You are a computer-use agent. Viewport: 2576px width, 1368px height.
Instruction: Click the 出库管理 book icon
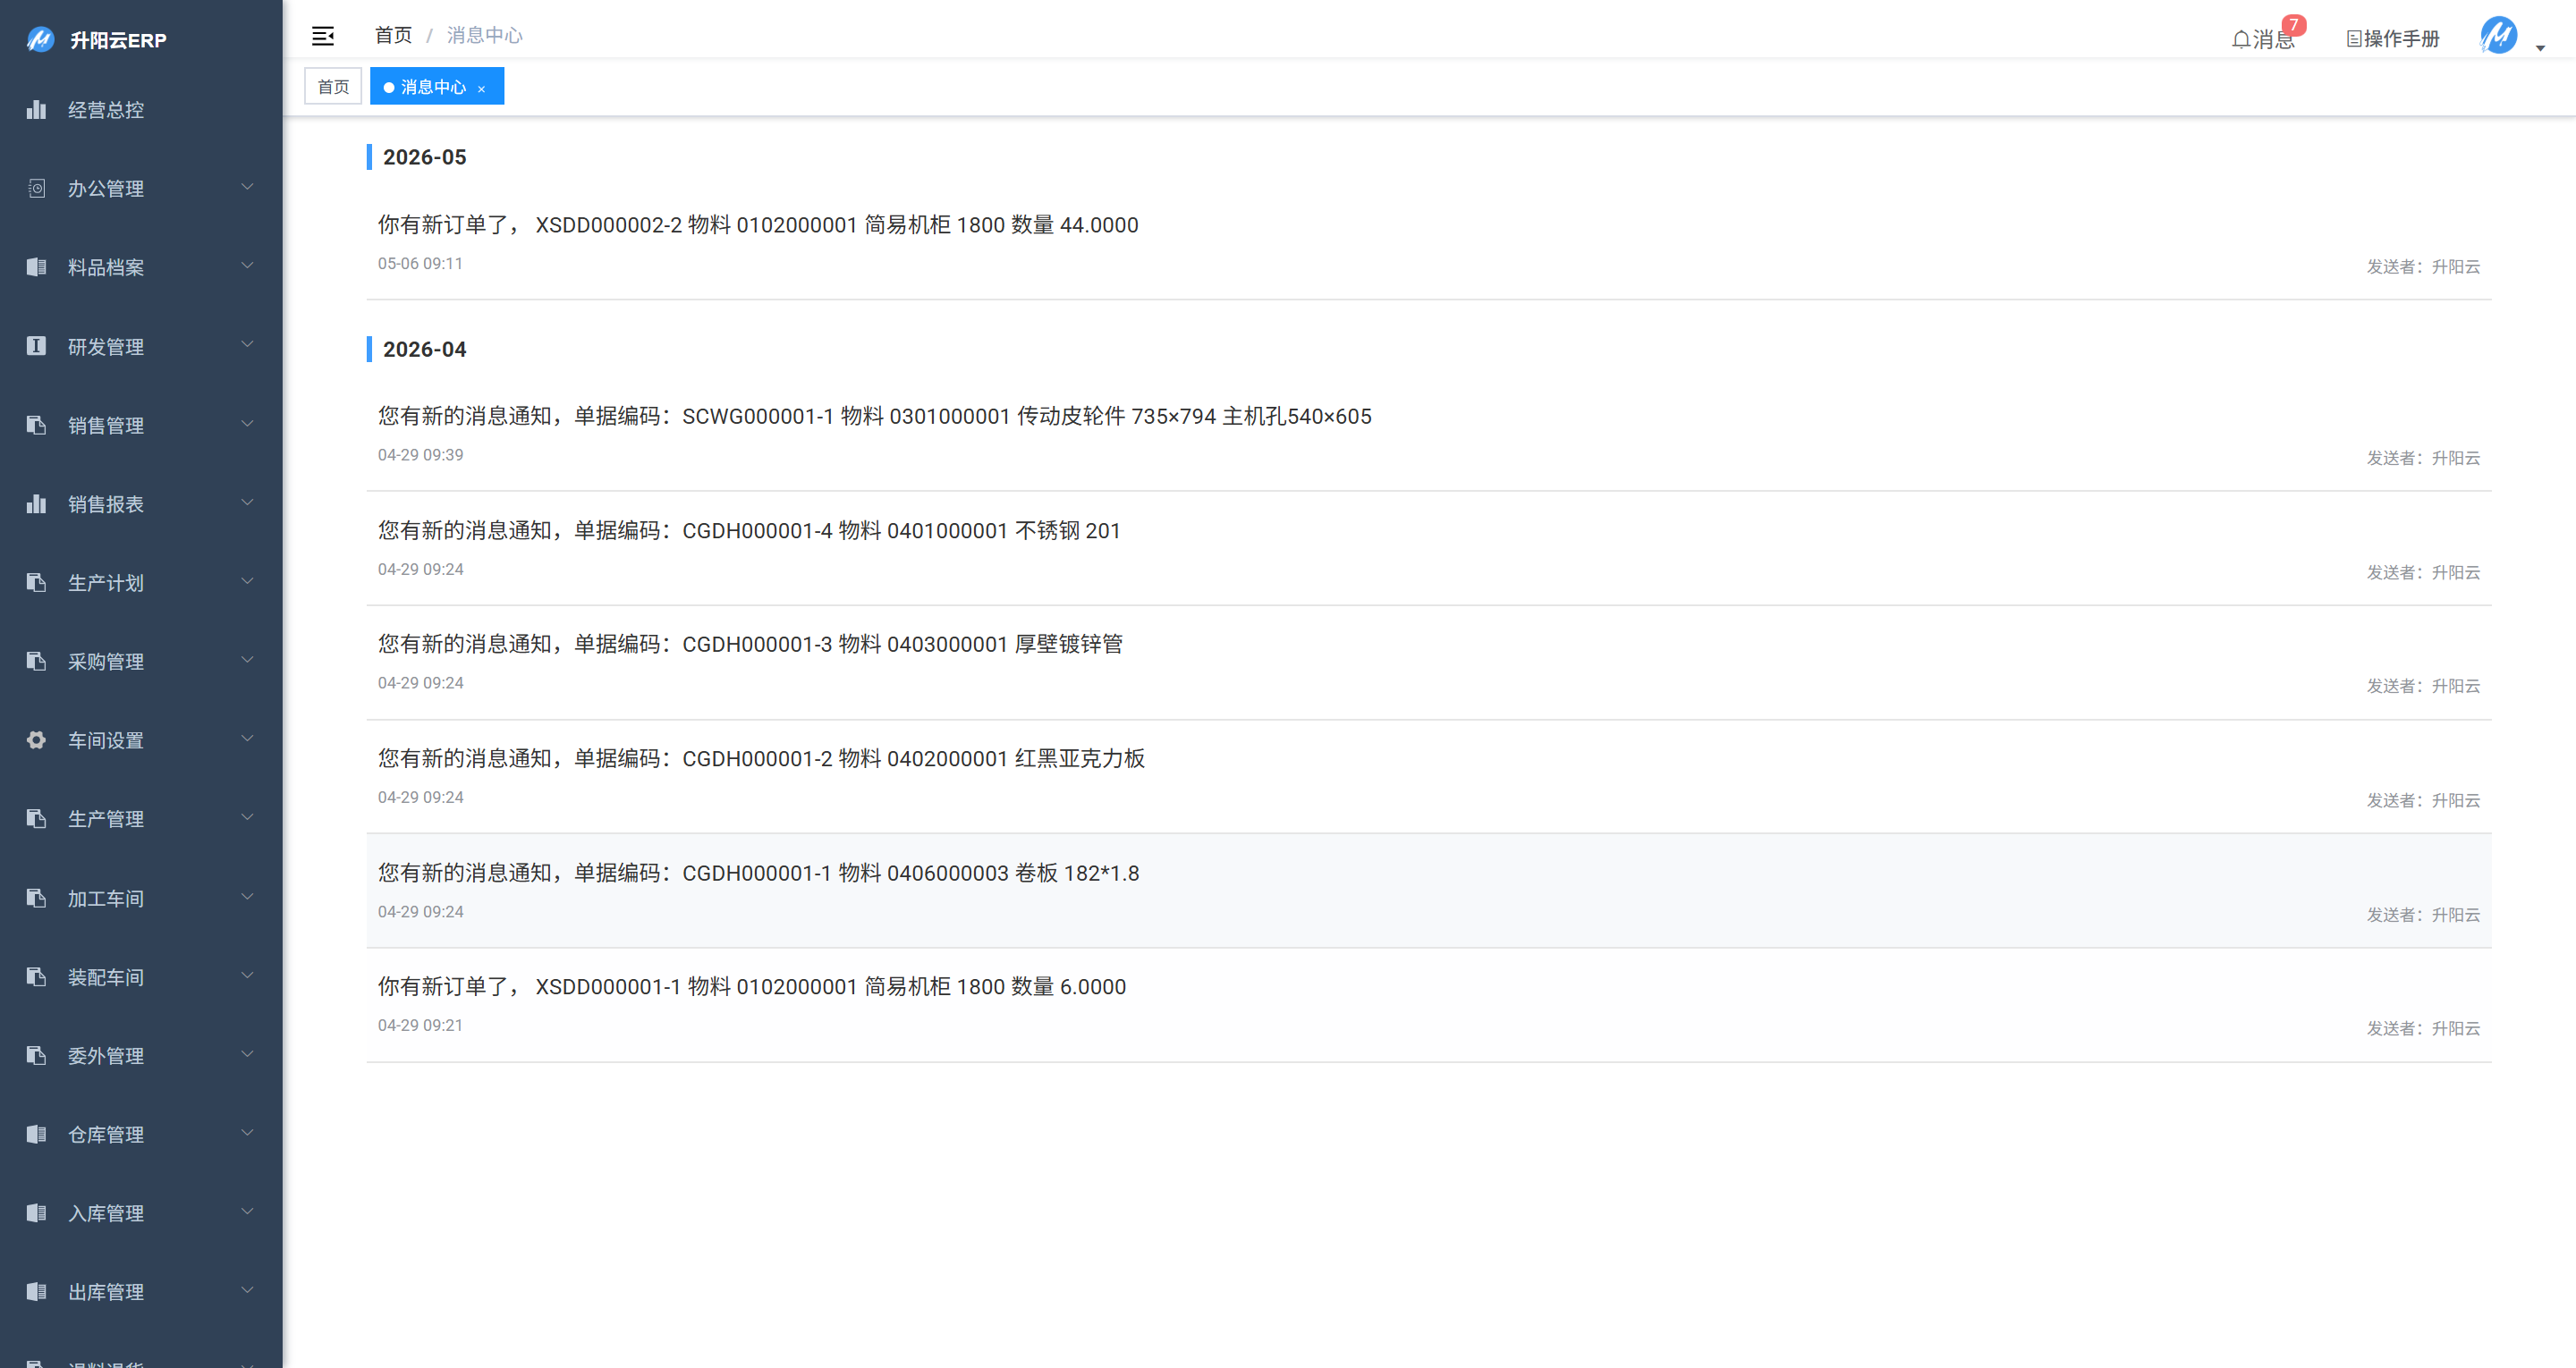tap(36, 1291)
